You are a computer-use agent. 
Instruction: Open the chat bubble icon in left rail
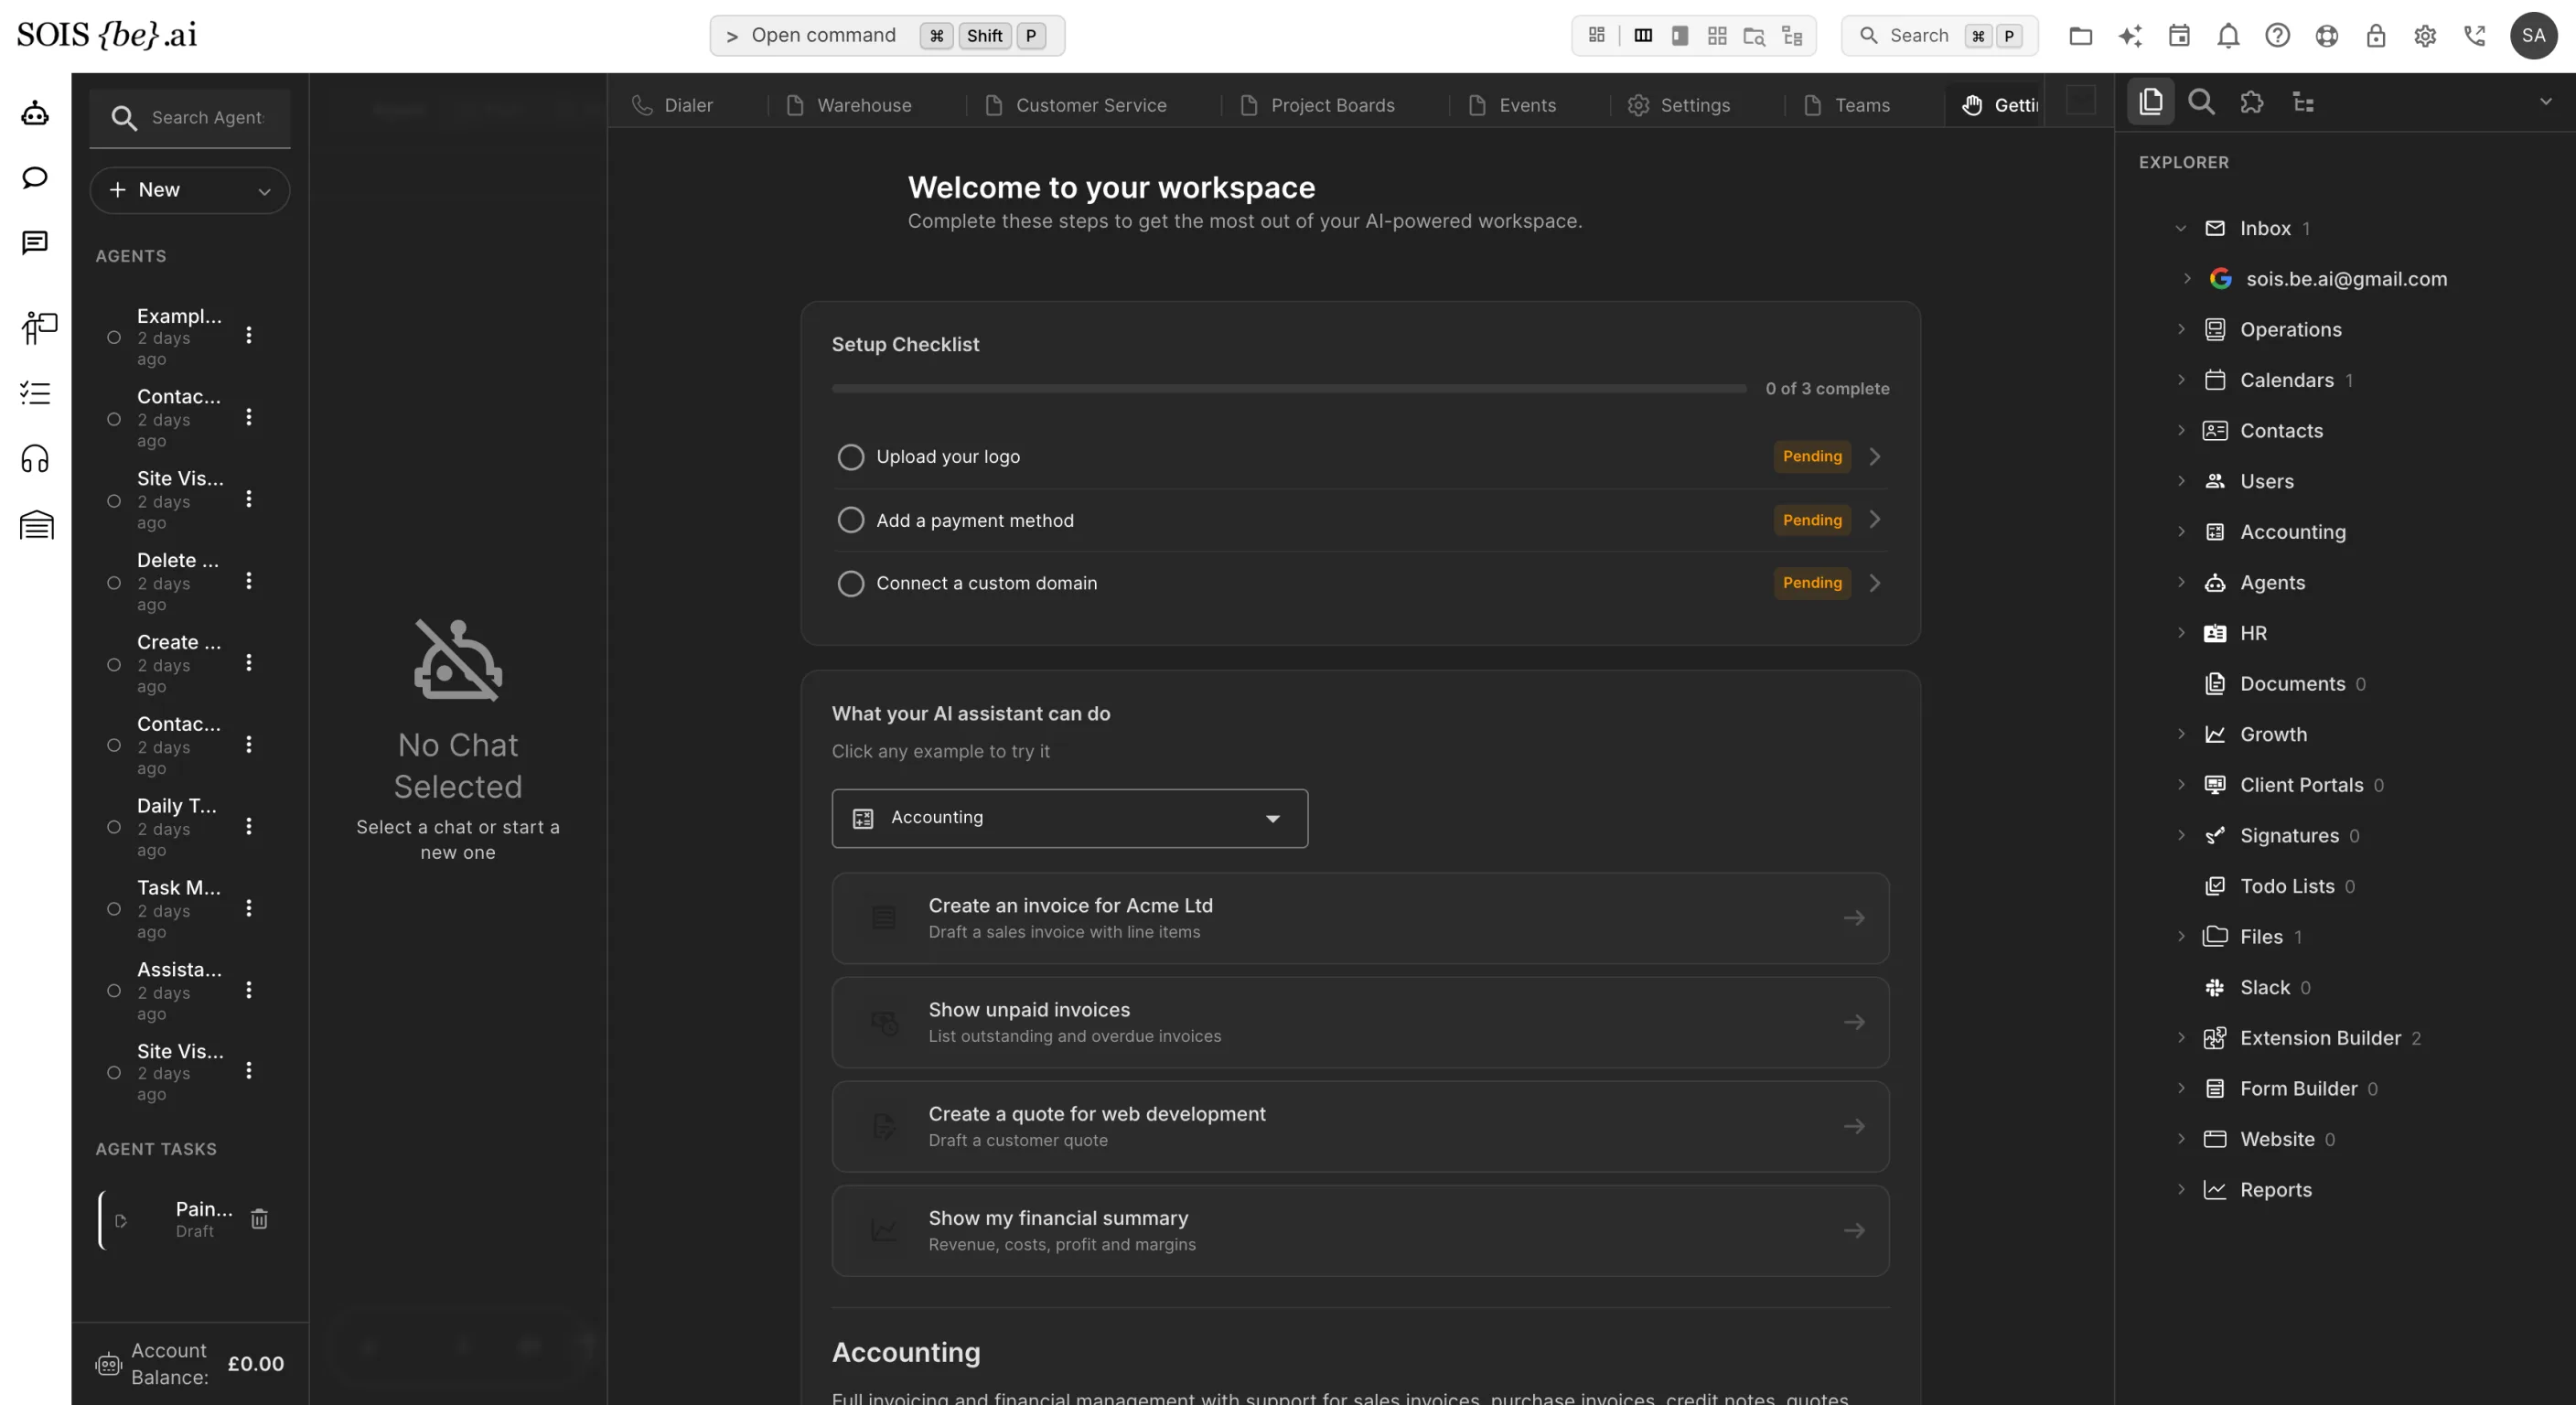(35, 178)
